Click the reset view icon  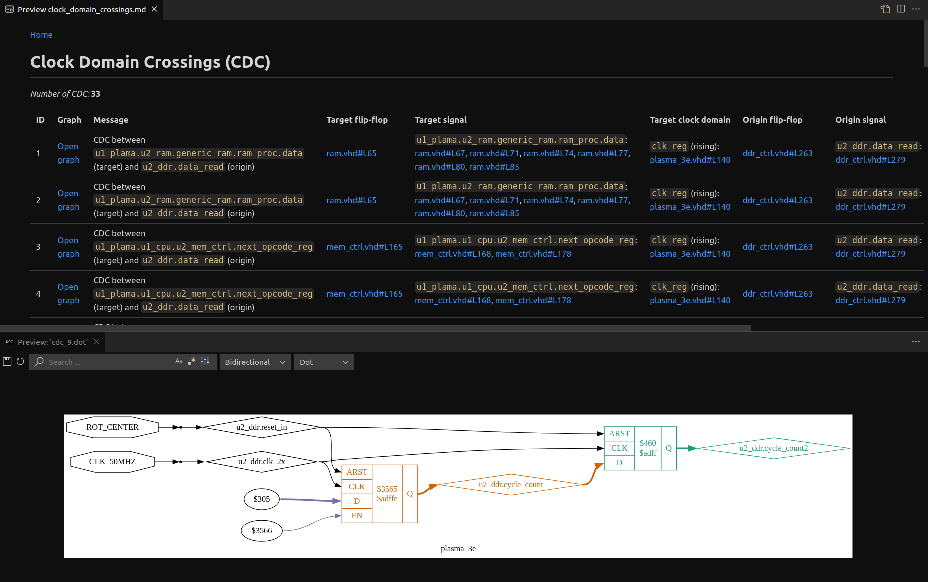(20, 362)
